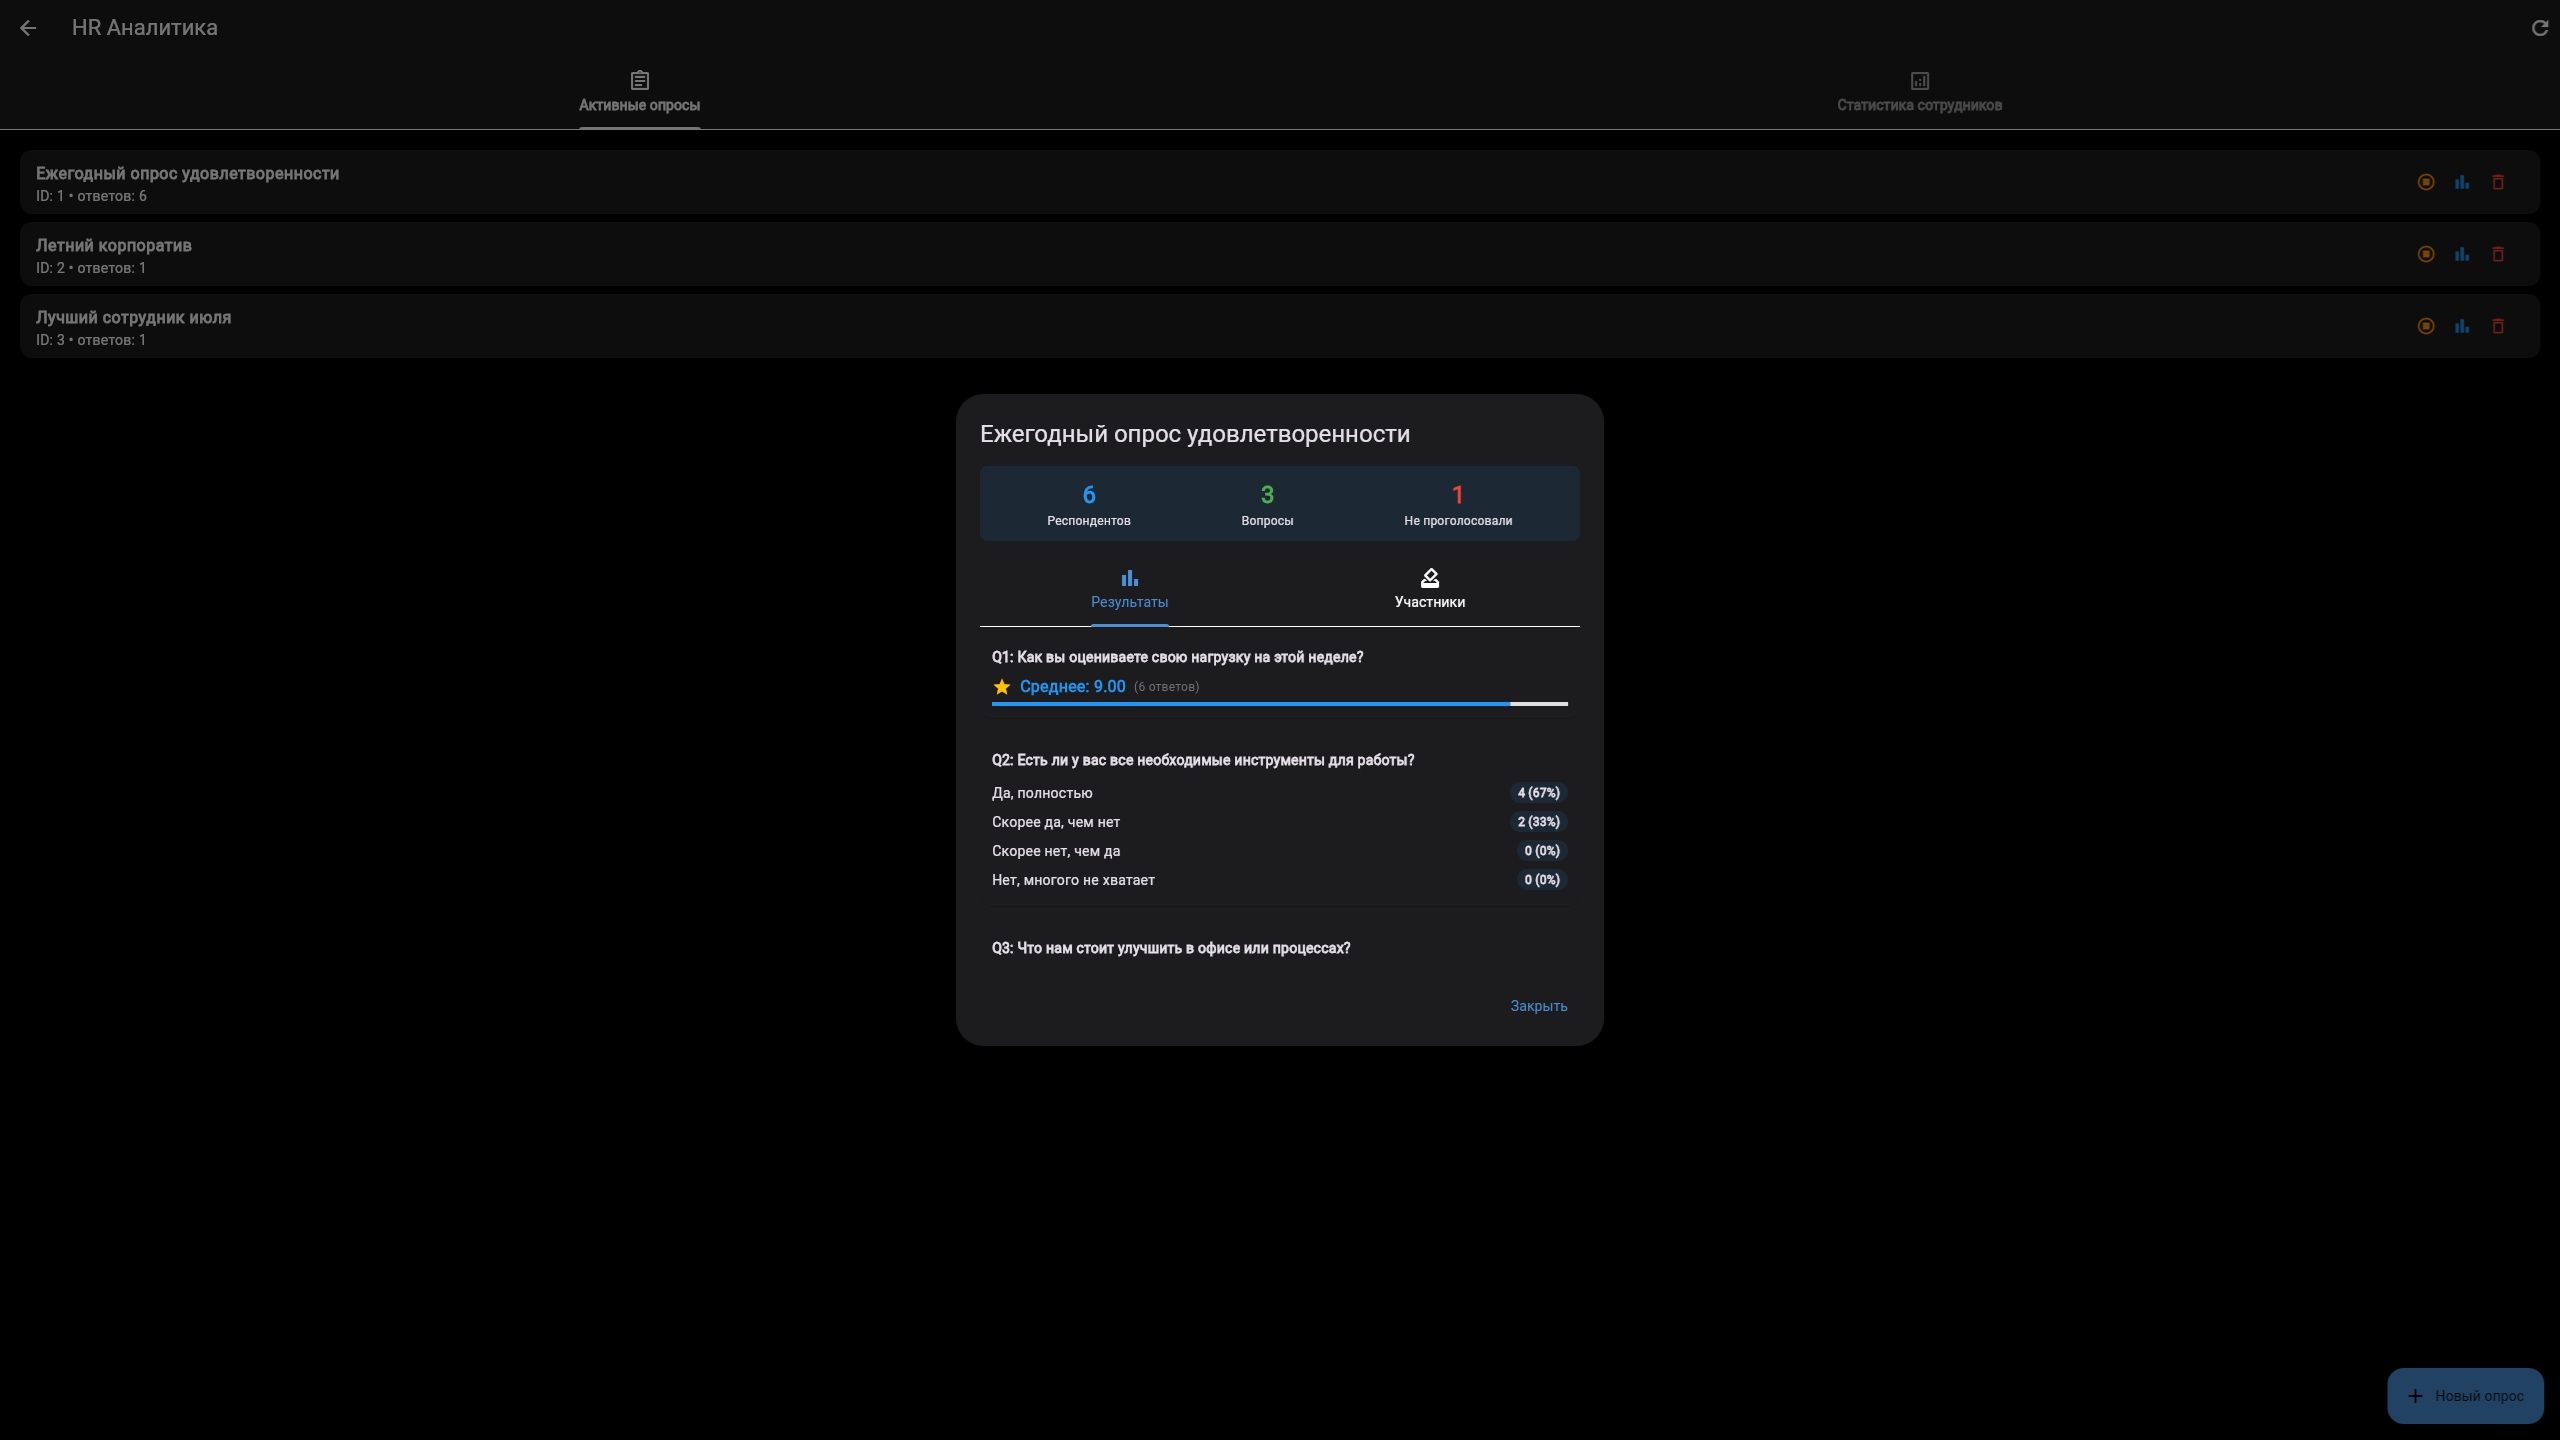Viewport: 2560px width, 1440px height.
Task: Stop the Летний корпоратив survey
Action: coord(2426,254)
